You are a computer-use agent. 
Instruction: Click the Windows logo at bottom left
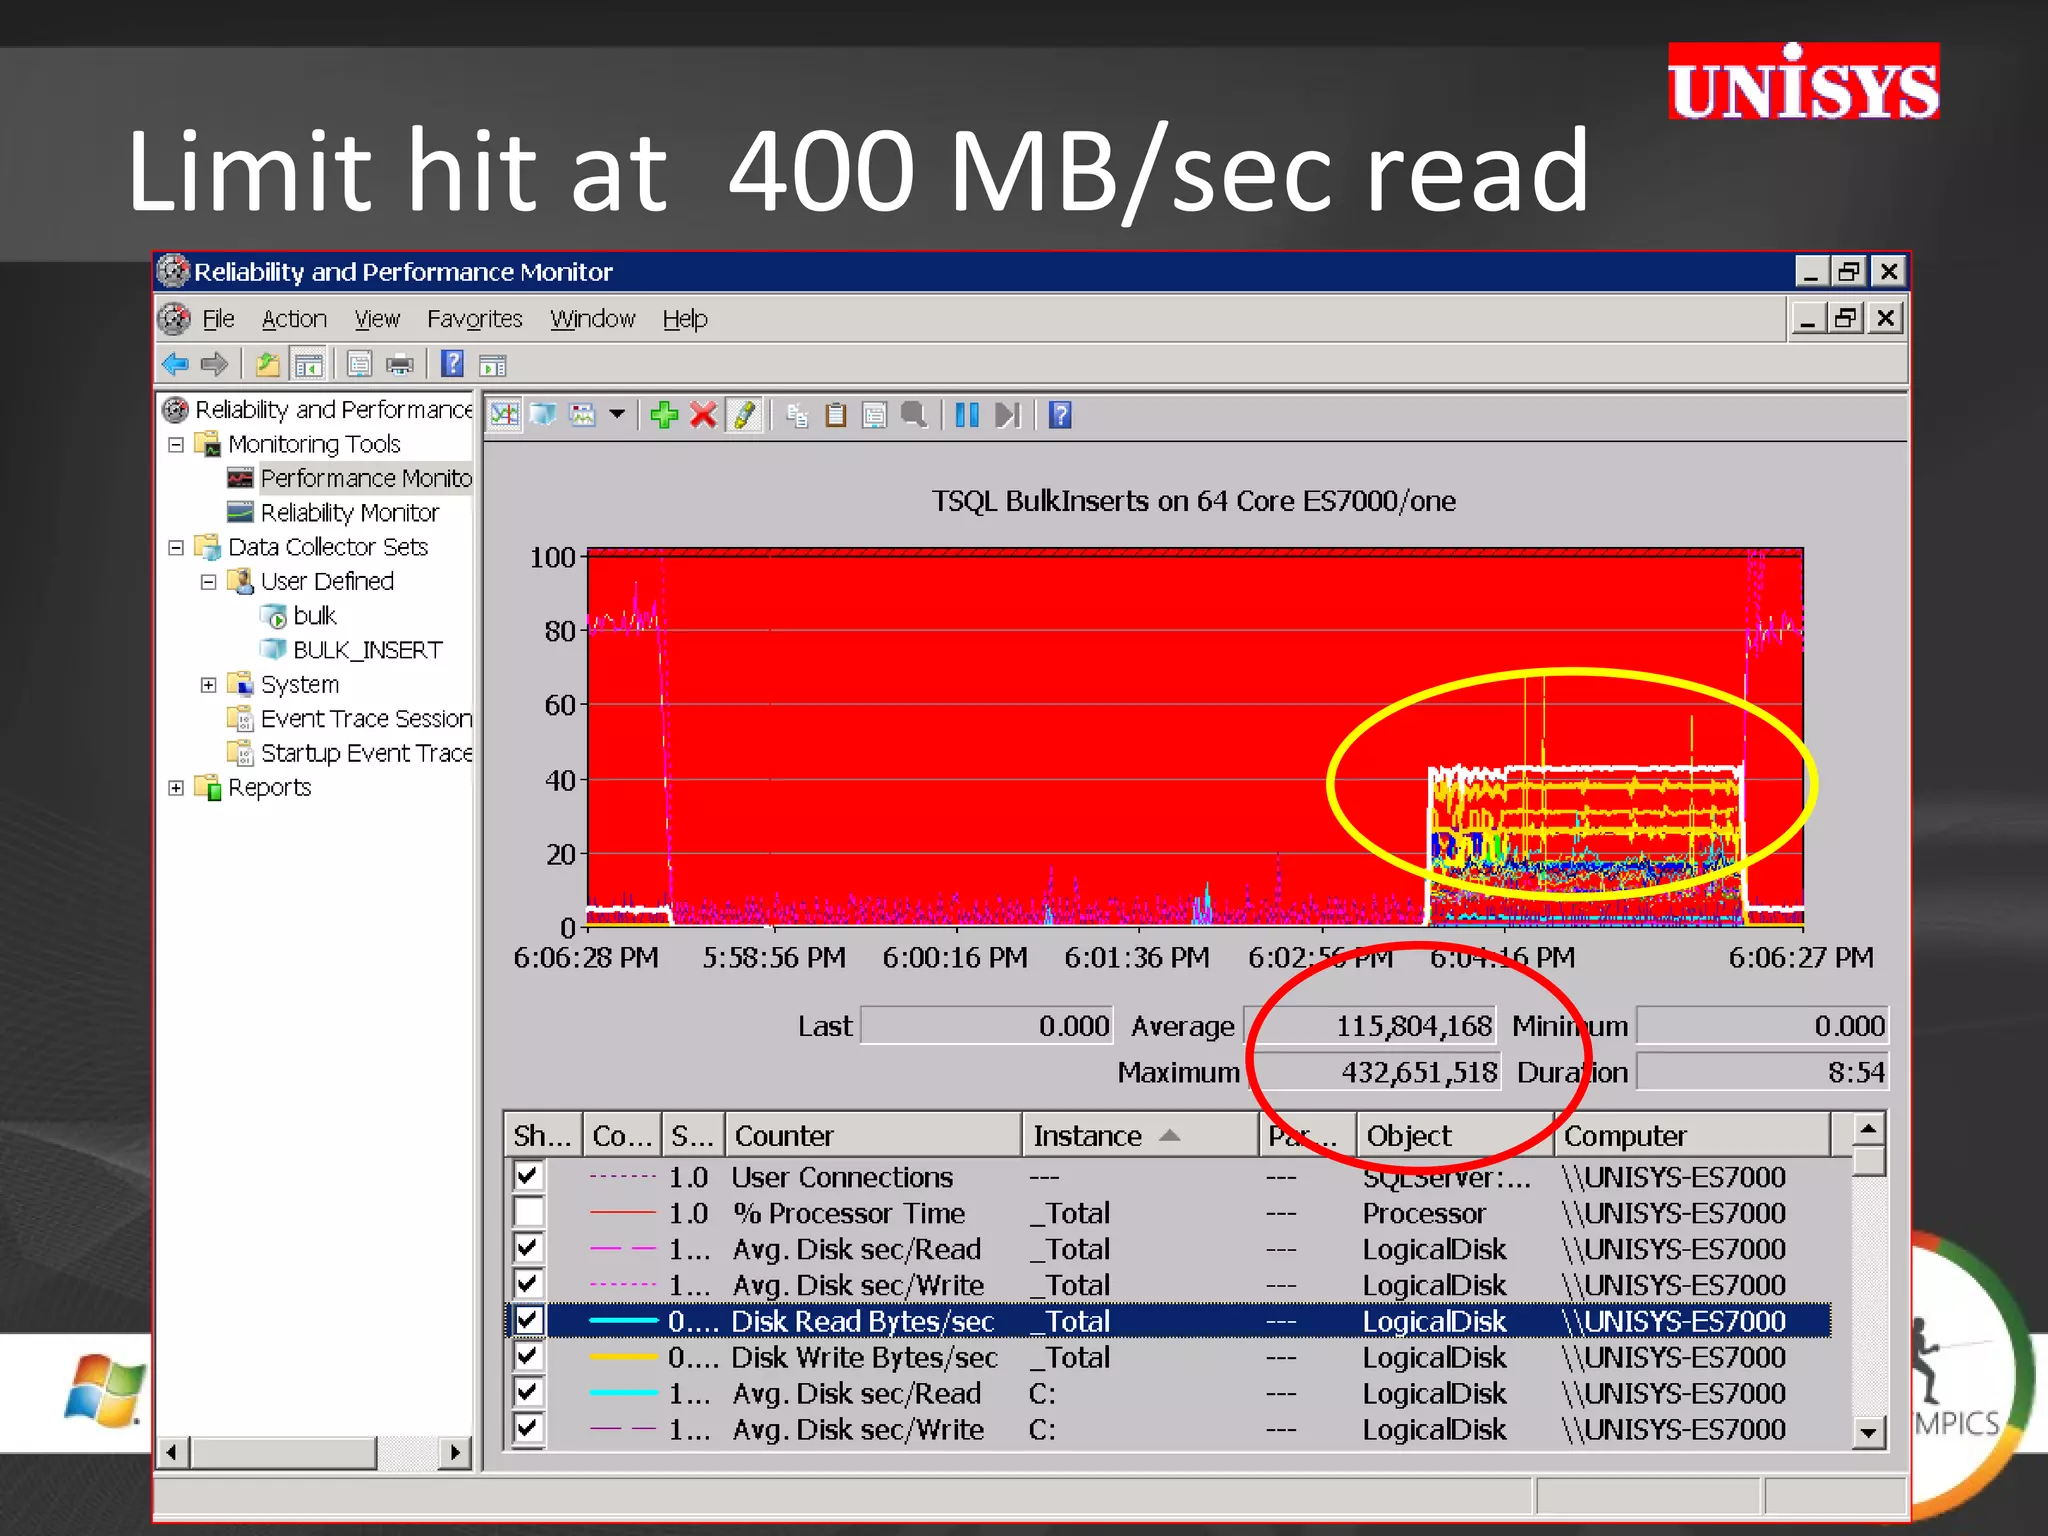pyautogui.click(x=104, y=1390)
